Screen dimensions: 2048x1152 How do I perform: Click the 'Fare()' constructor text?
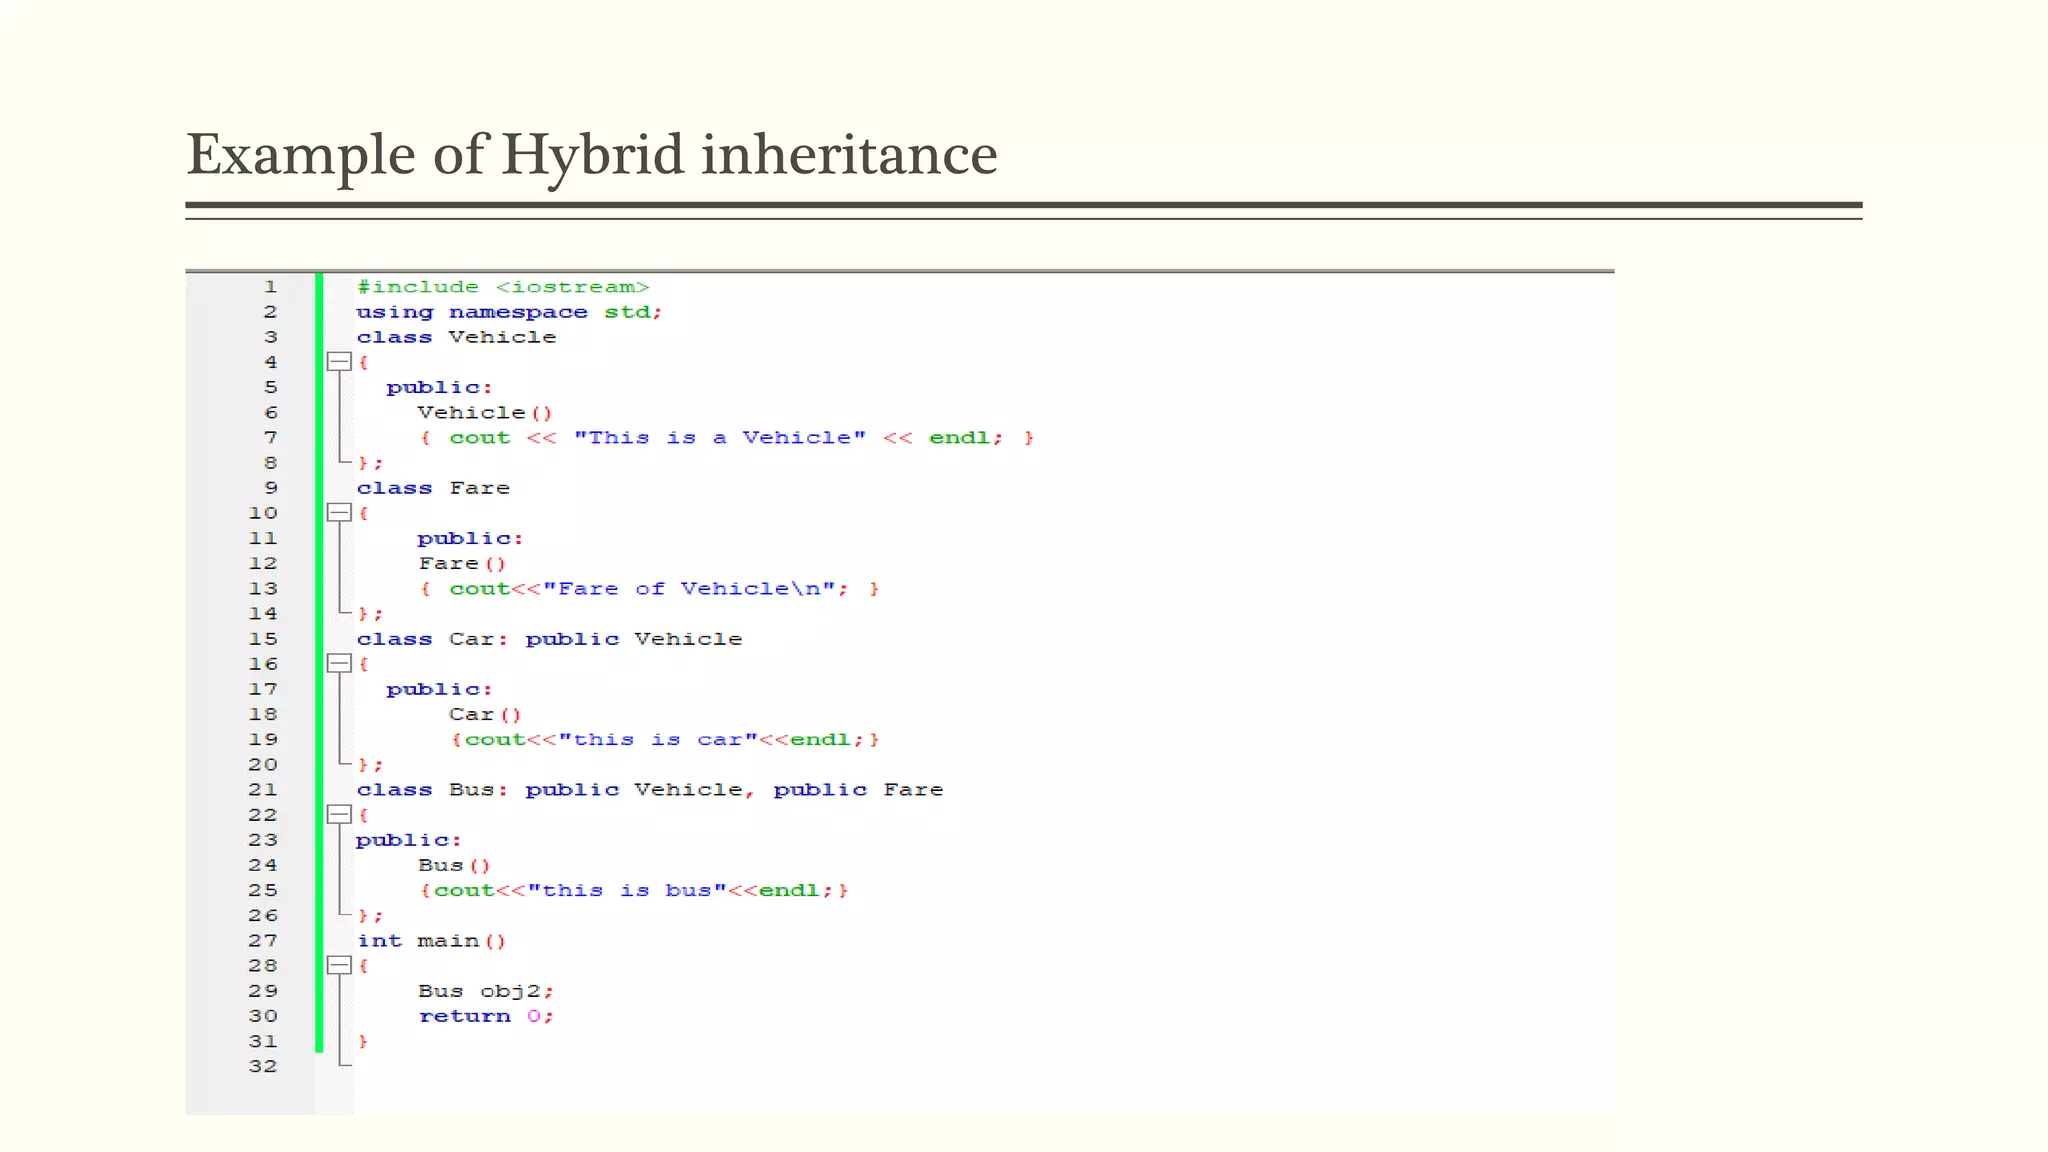(x=462, y=564)
